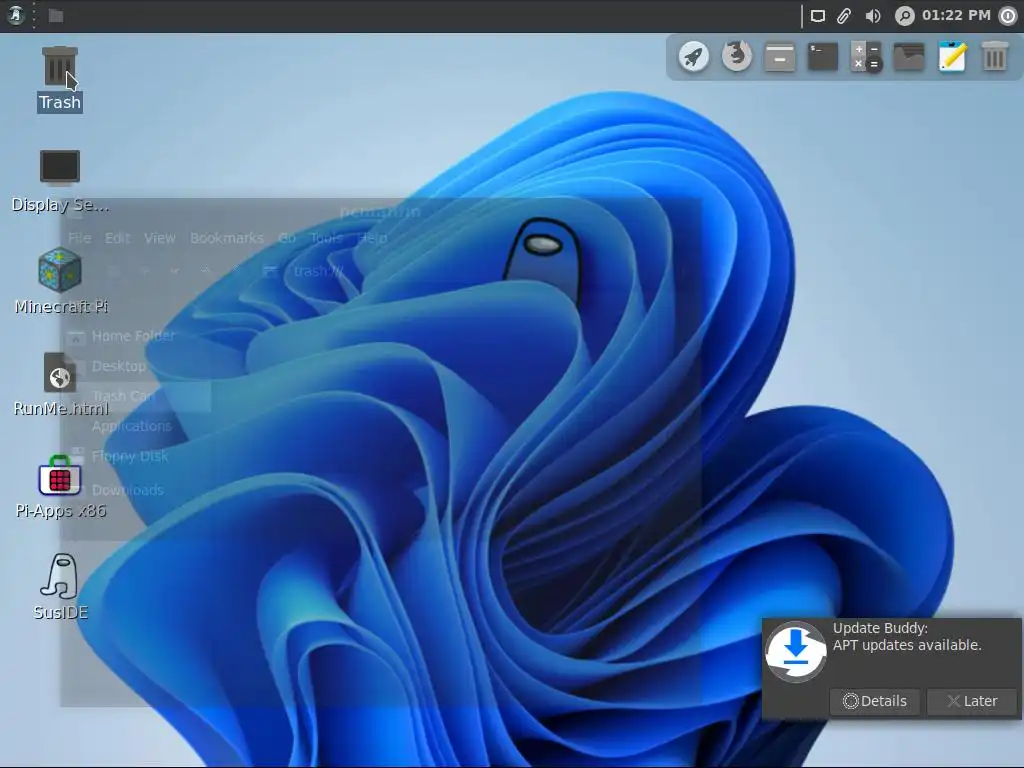Select the SusIDE desktop icon

60,586
